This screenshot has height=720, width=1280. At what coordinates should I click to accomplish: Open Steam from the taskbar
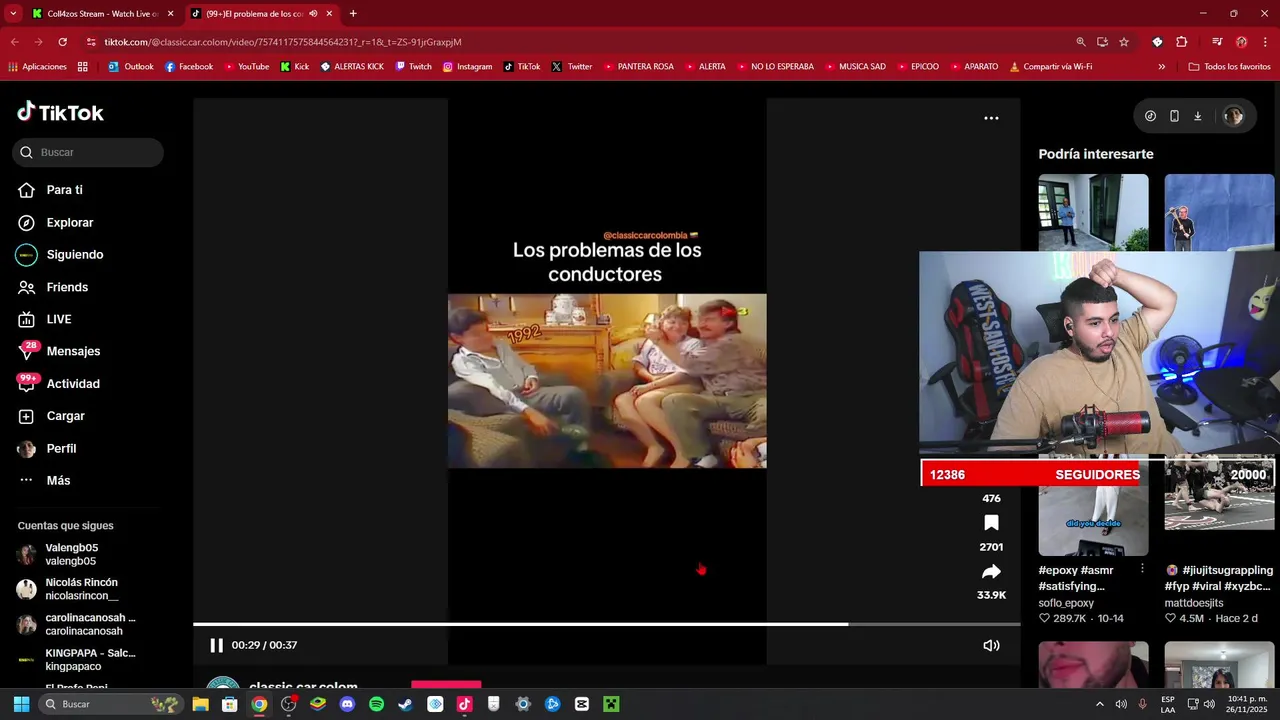coord(405,704)
